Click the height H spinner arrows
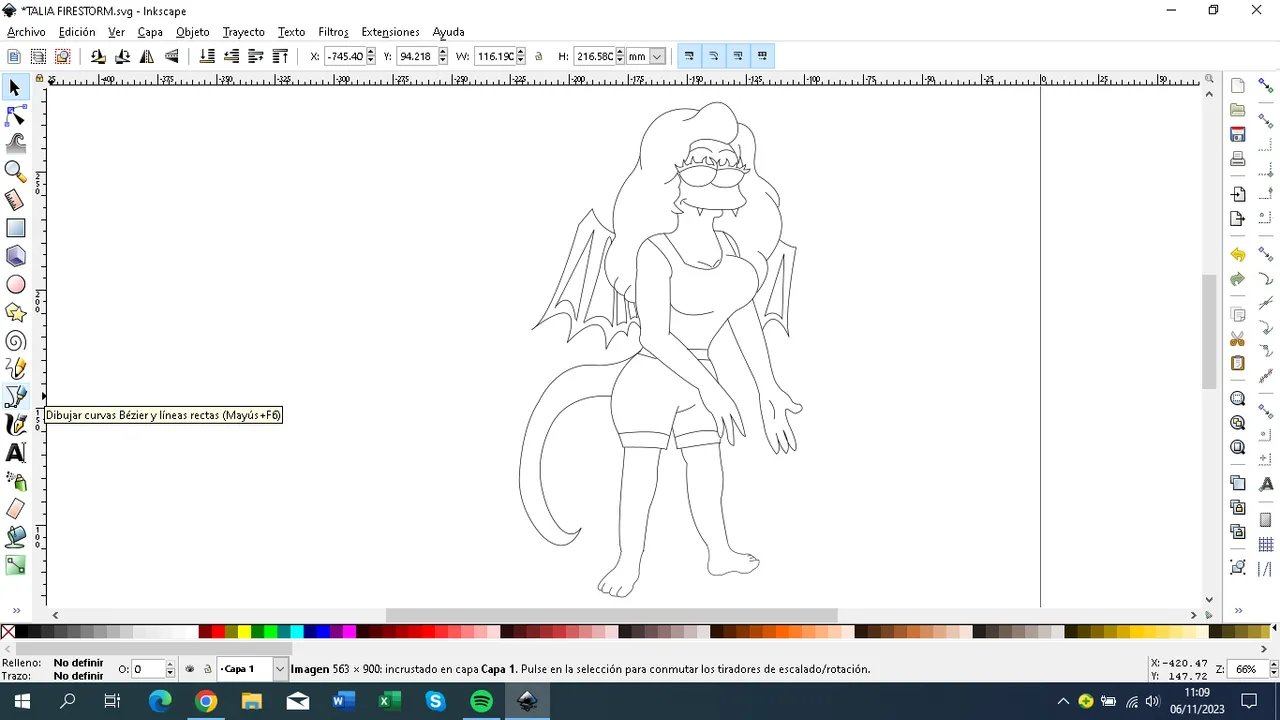1280x720 pixels. point(620,56)
